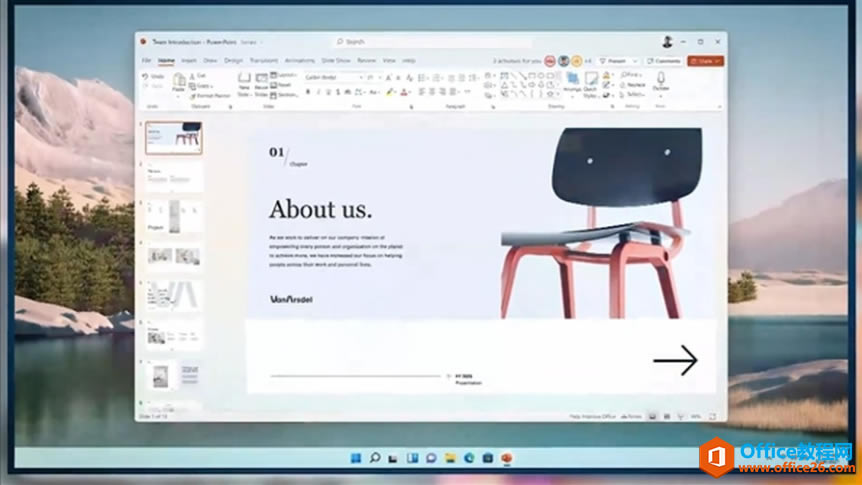Screen dimensions: 862x485
Task: Start Dictate with the microphone icon
Action: coord(661,81)
